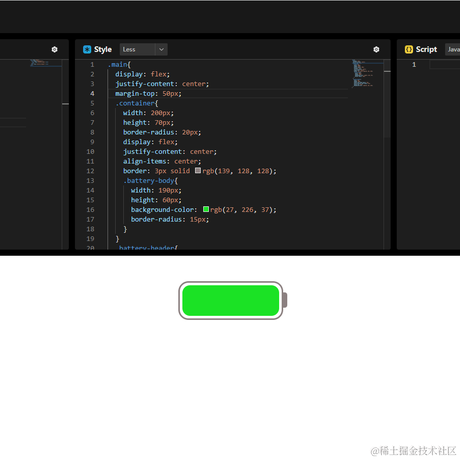This screenshot has height=460, width=460.
Task: Click the gray border color swatch on line 12
Action: 198,171
